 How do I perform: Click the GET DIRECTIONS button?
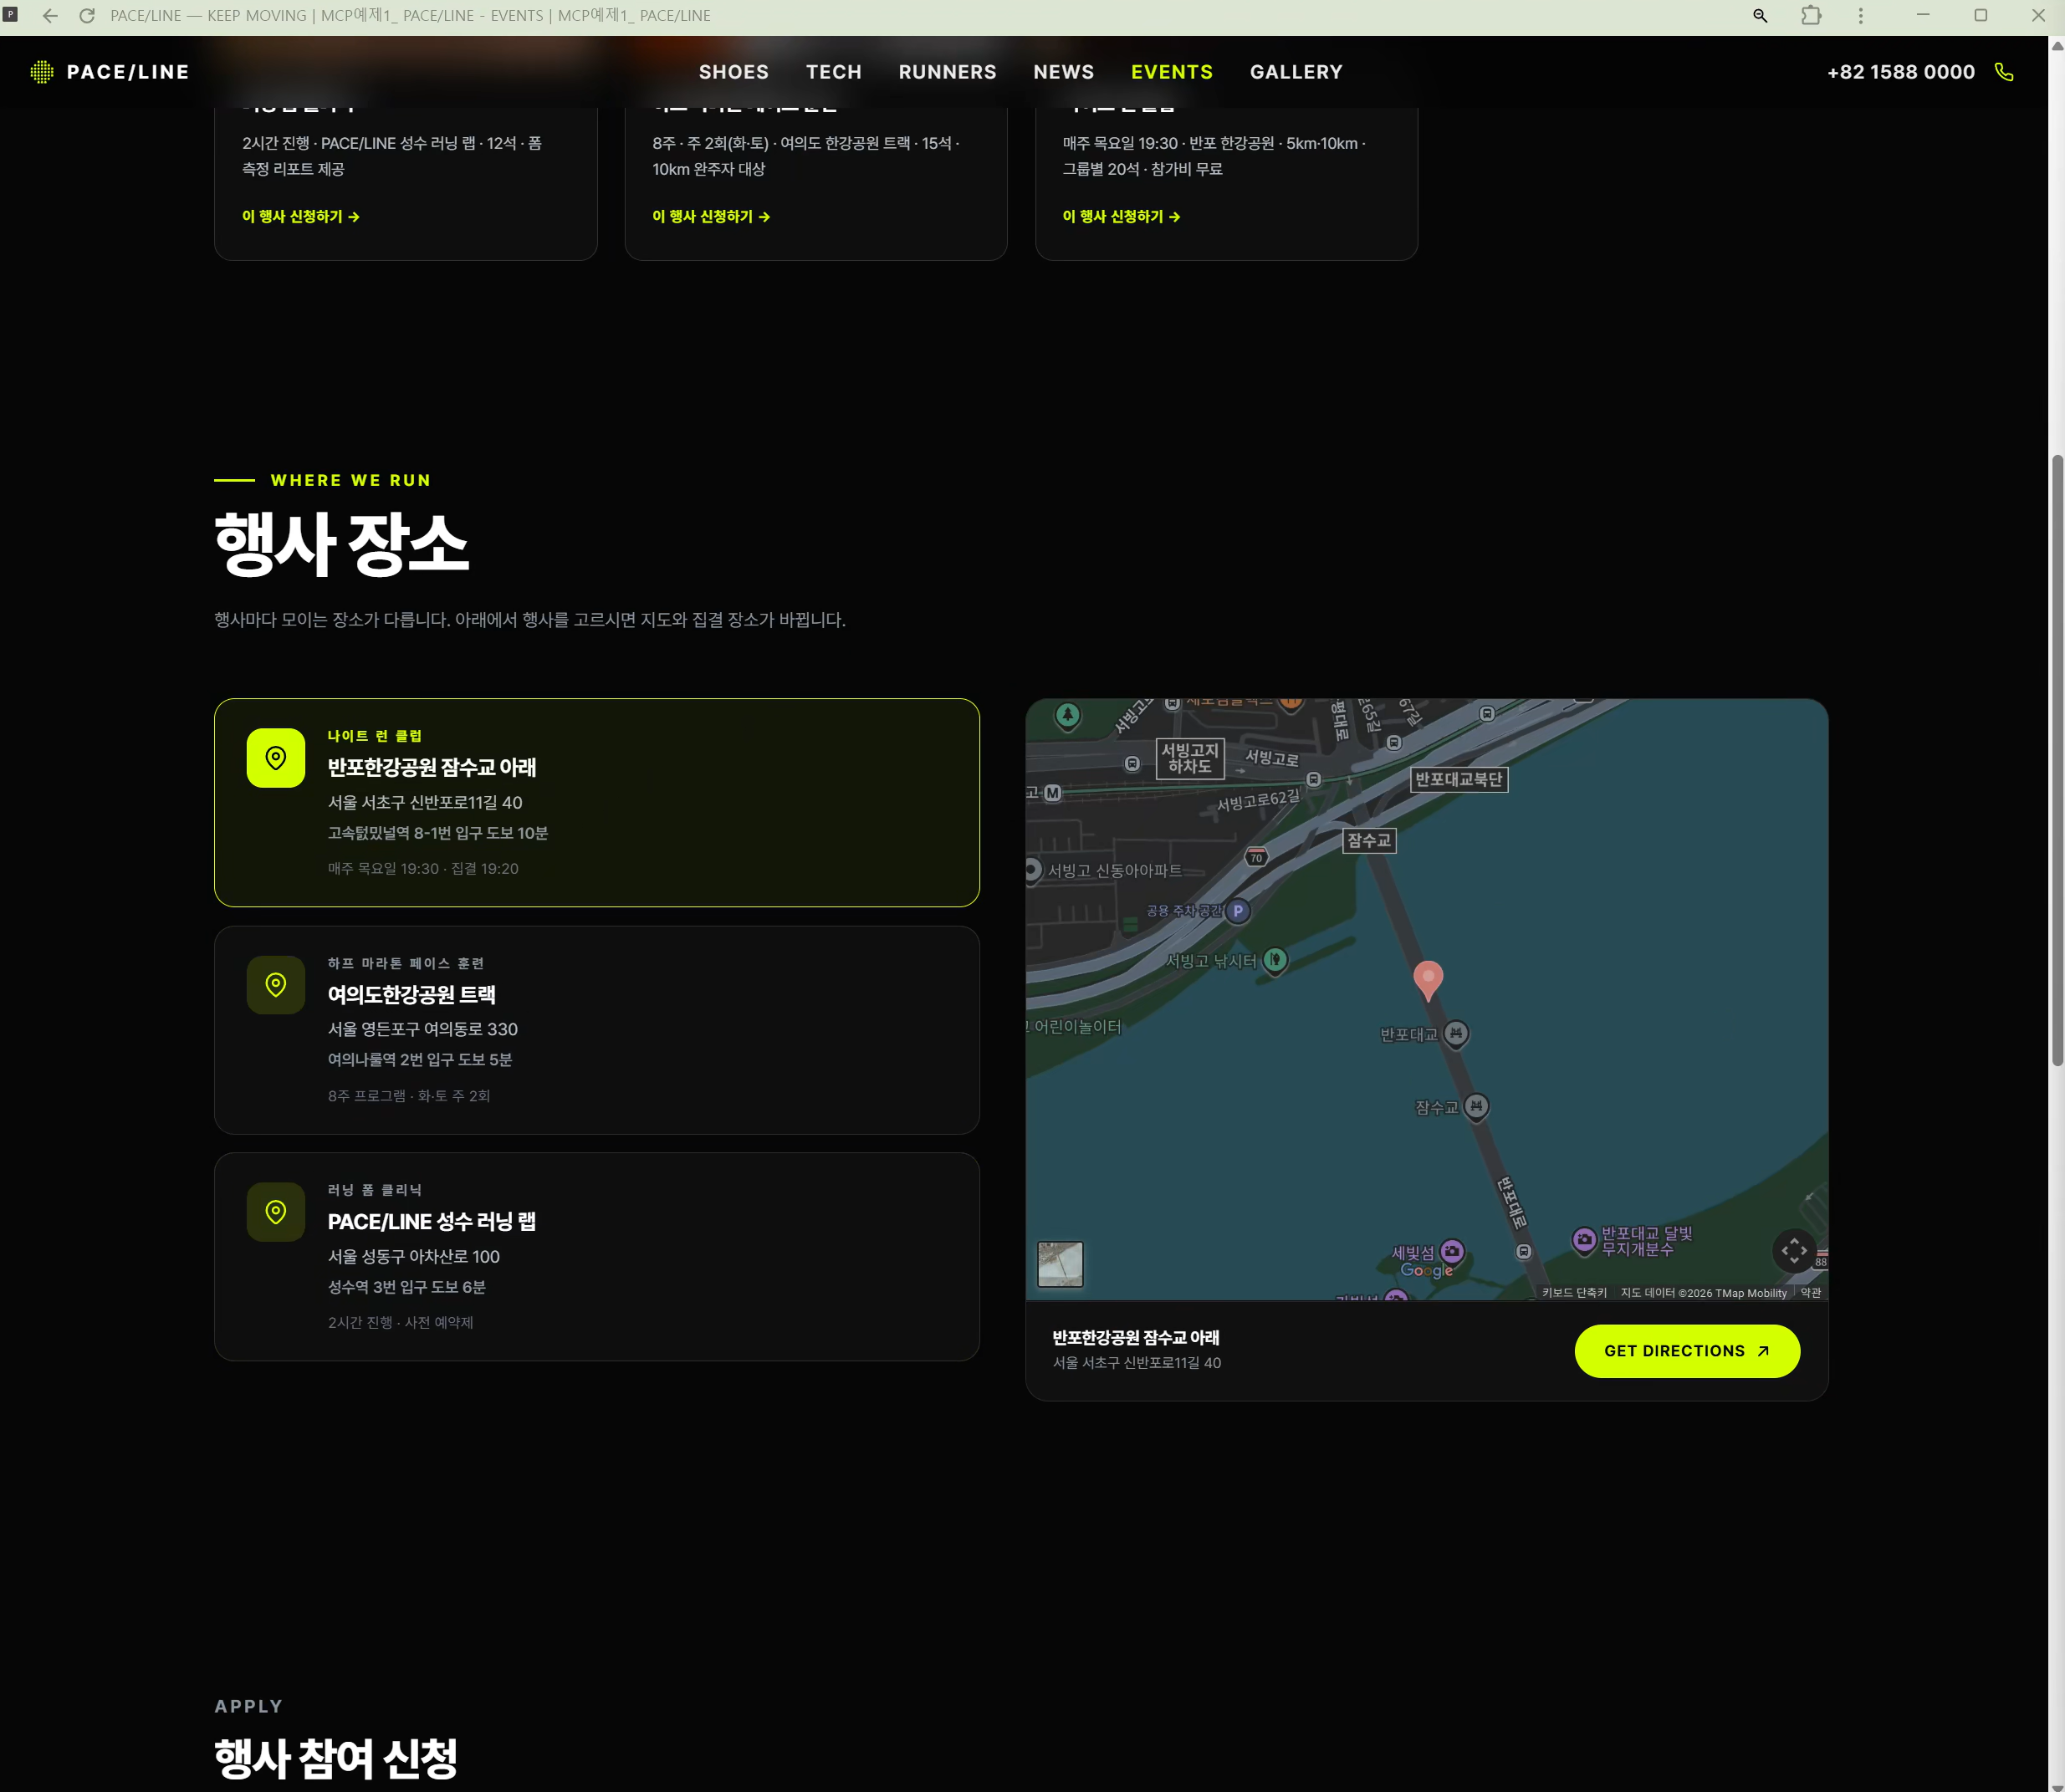point(1687,1351)
